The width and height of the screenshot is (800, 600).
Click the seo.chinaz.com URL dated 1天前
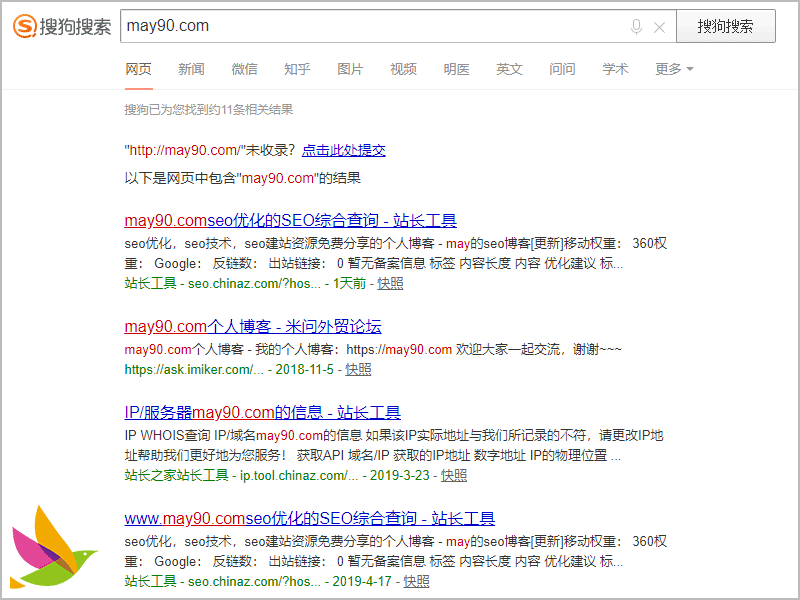255,283
